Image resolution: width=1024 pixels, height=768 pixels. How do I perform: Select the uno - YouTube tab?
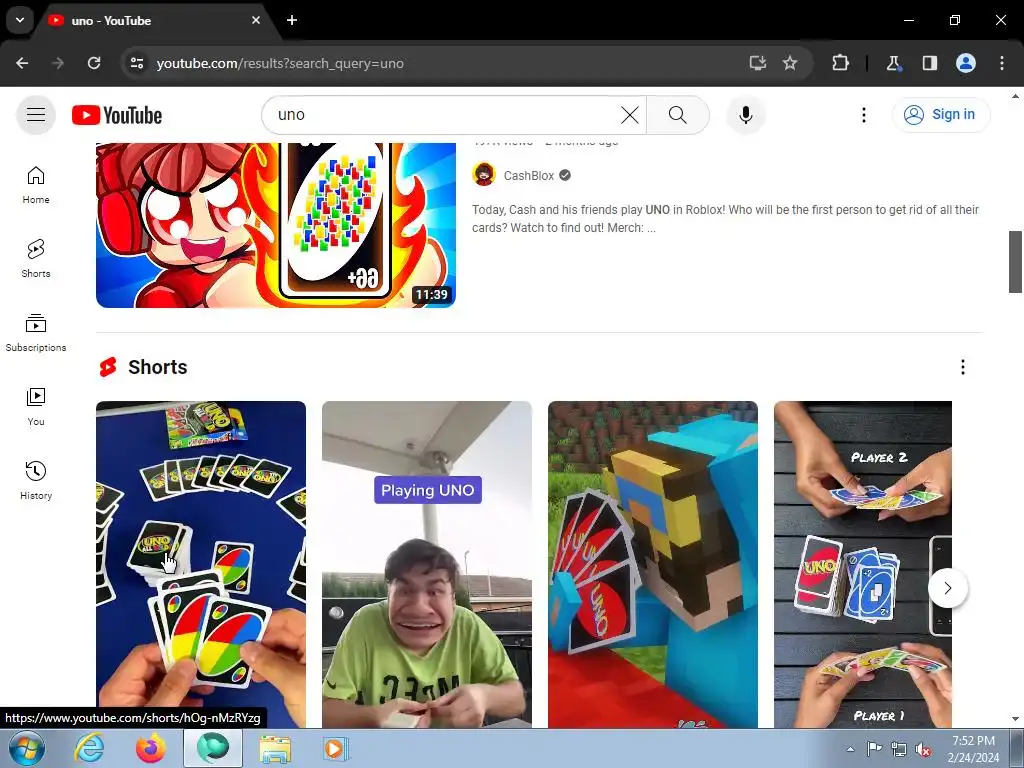coord(153,21)
